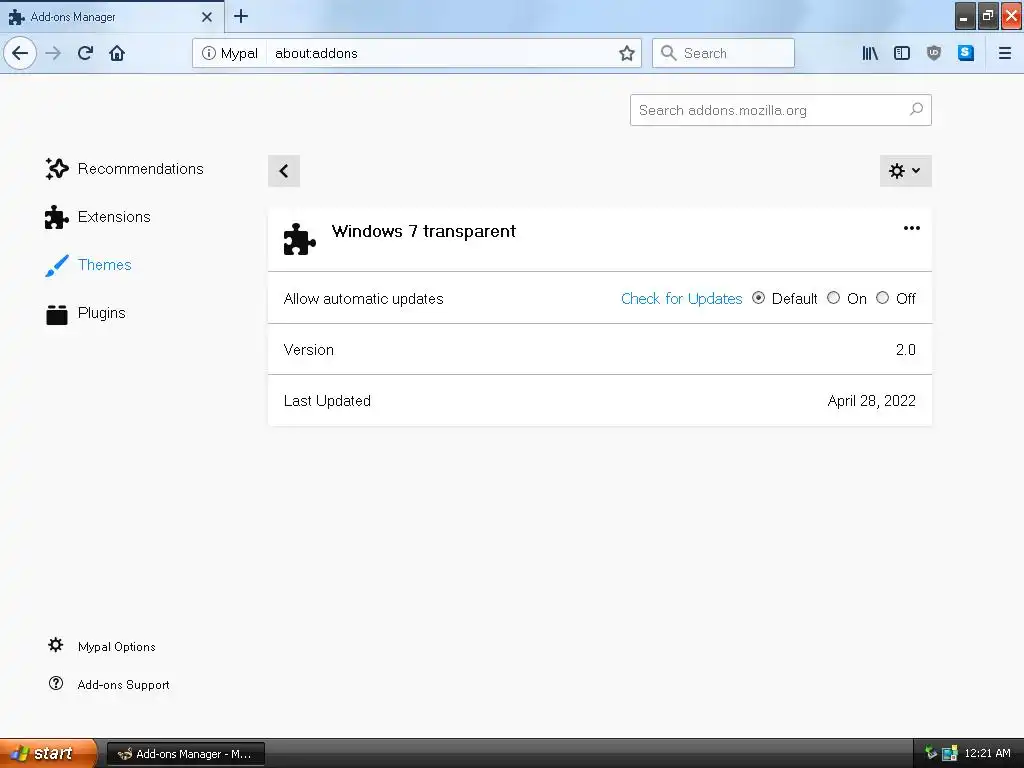Turn automatic updates On

pyautogui.click(x=833, y=298)
